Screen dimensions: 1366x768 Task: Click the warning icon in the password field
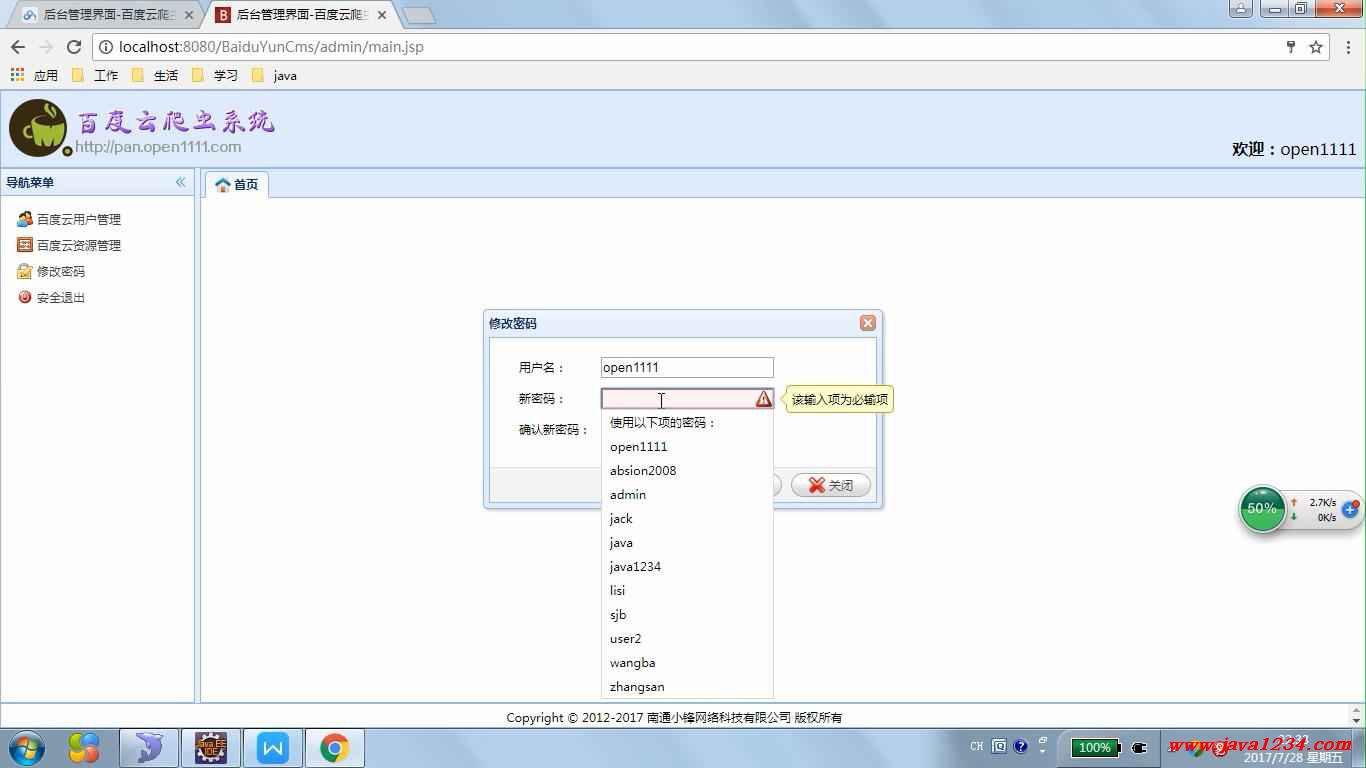(764, 399)
